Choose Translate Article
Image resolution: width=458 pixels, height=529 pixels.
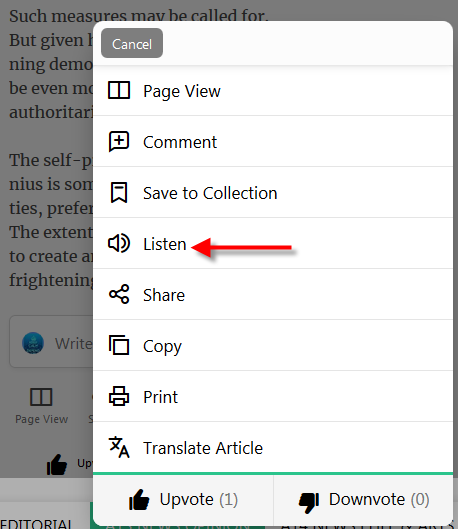pyautogui.click(x=273, y=447)
